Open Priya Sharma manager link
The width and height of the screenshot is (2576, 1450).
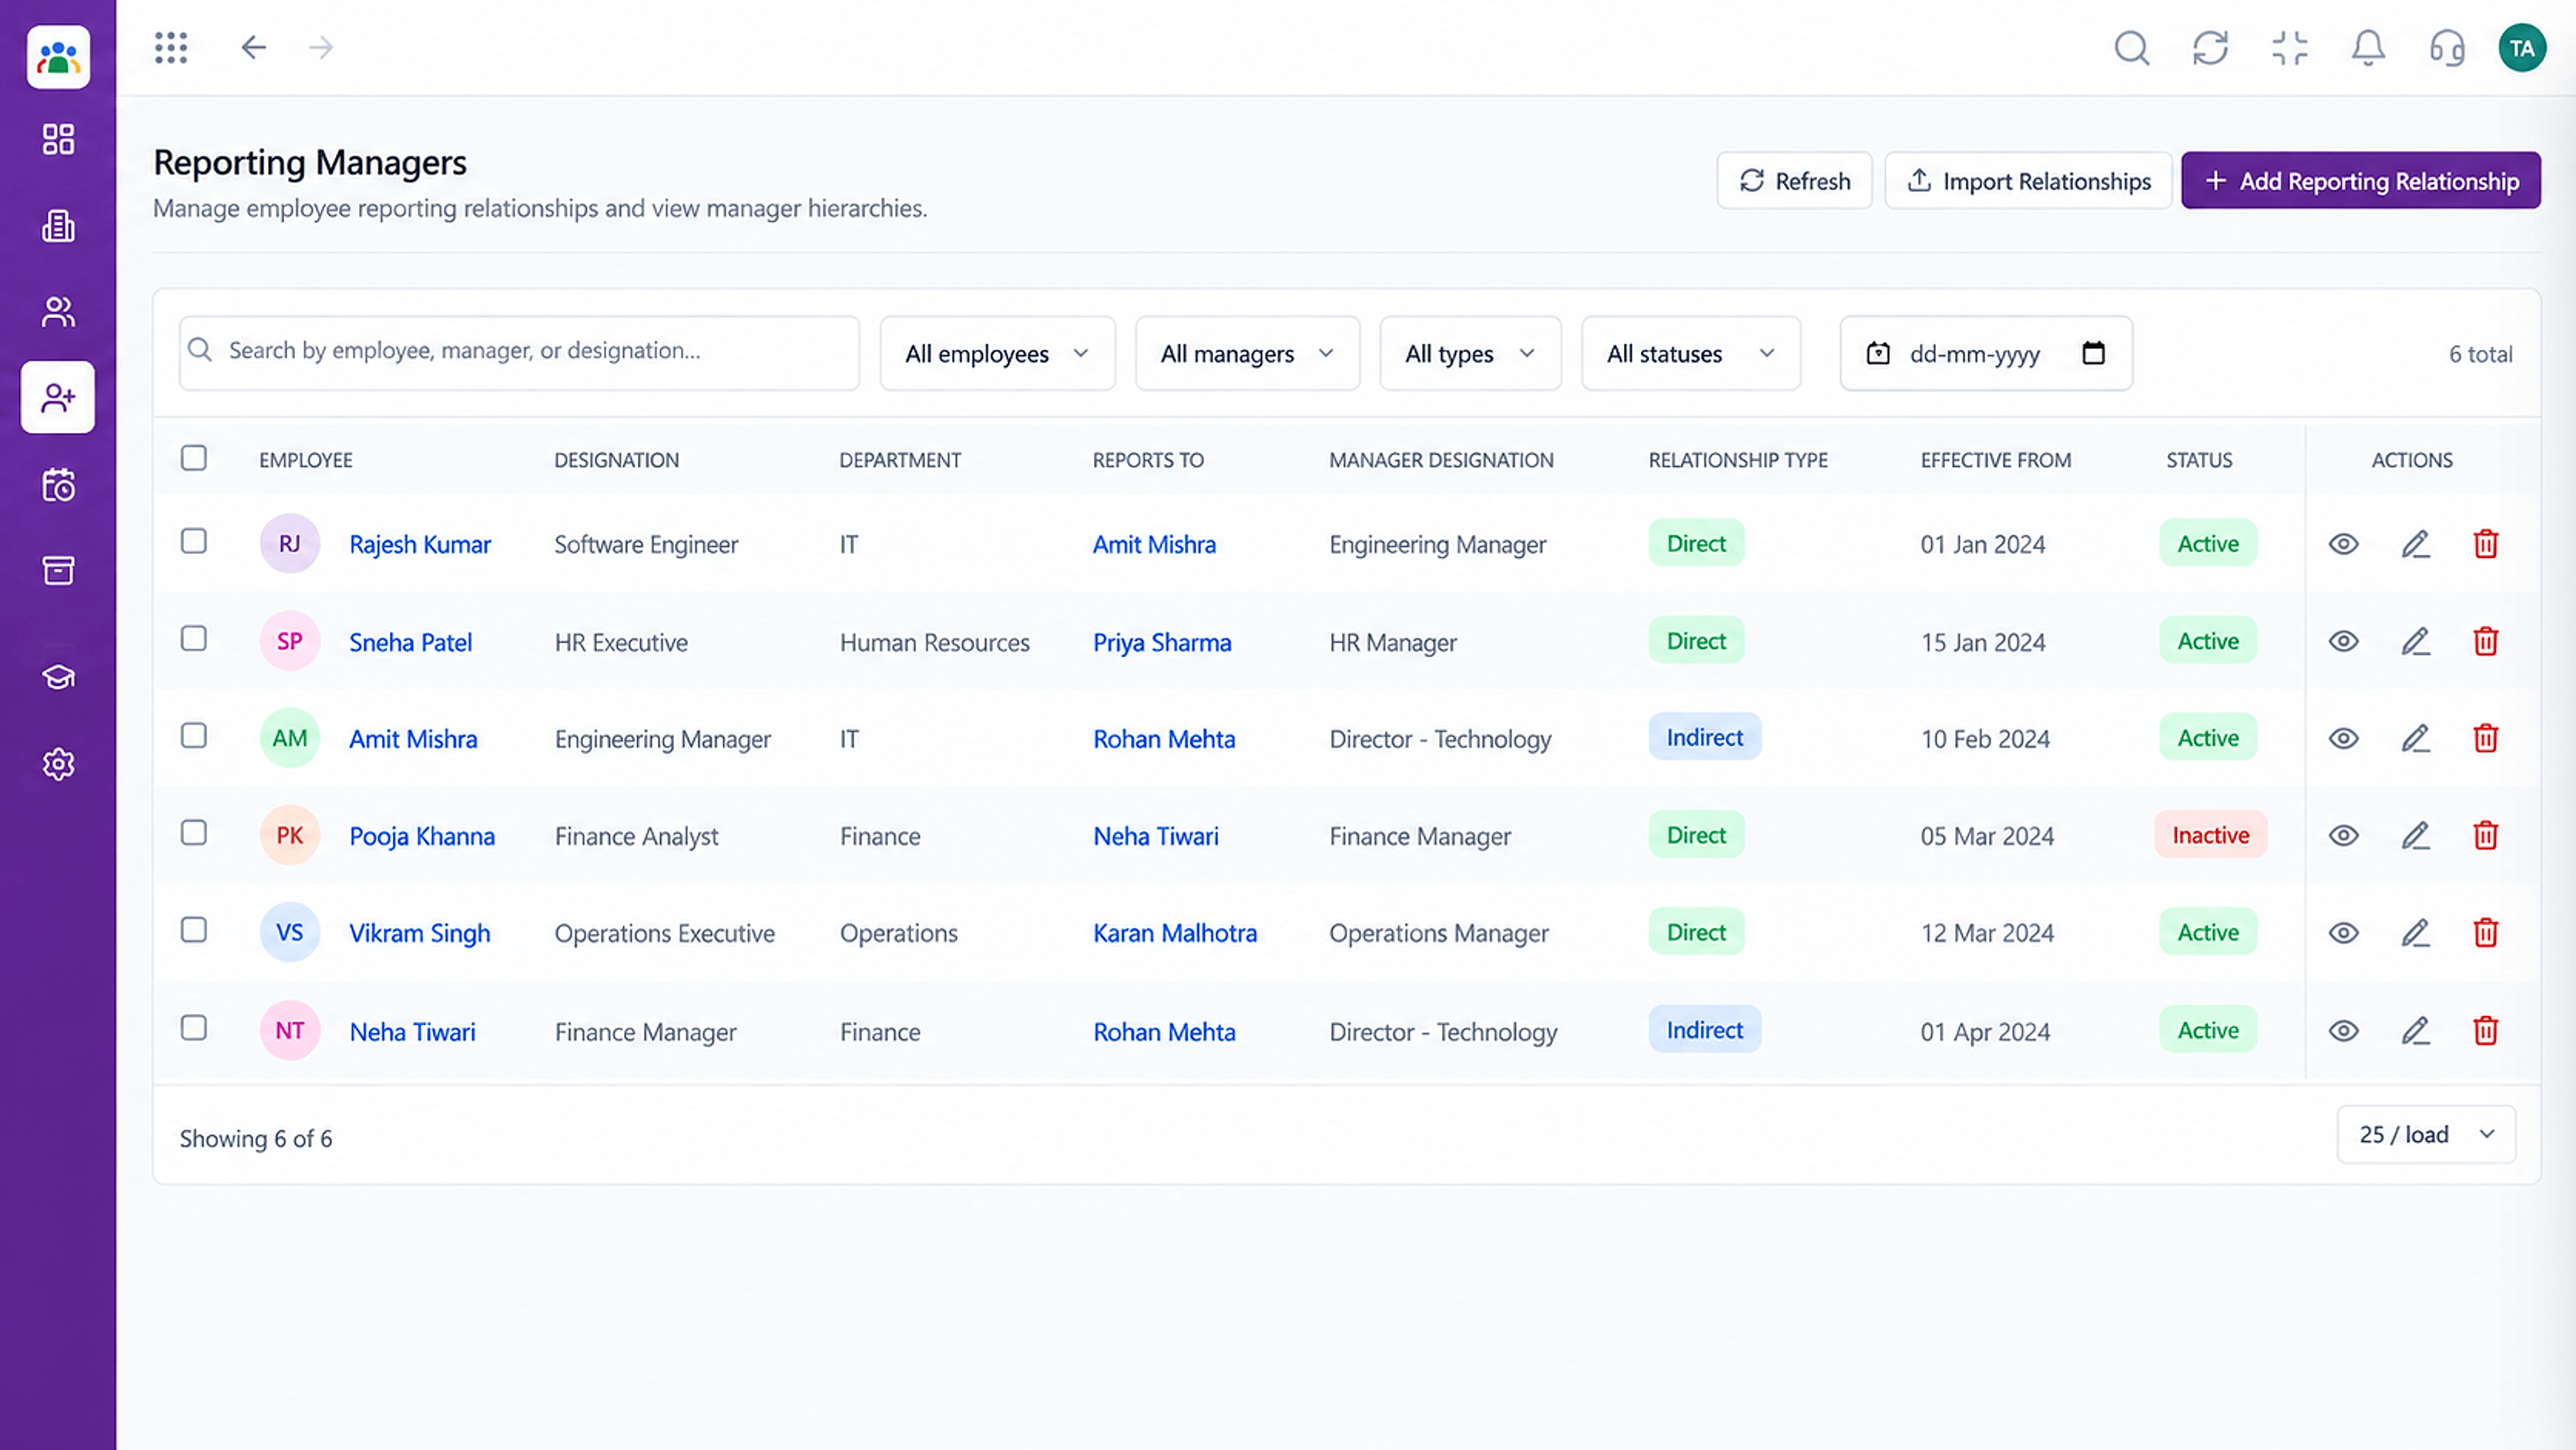pyautogui.click(x=1162, y=642)
